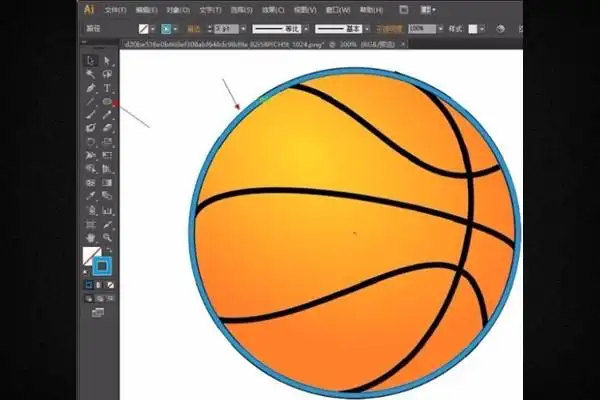The image size is (600, 400).
Task: Select the Line Segment tool
Action: click(x=91, y=102)
